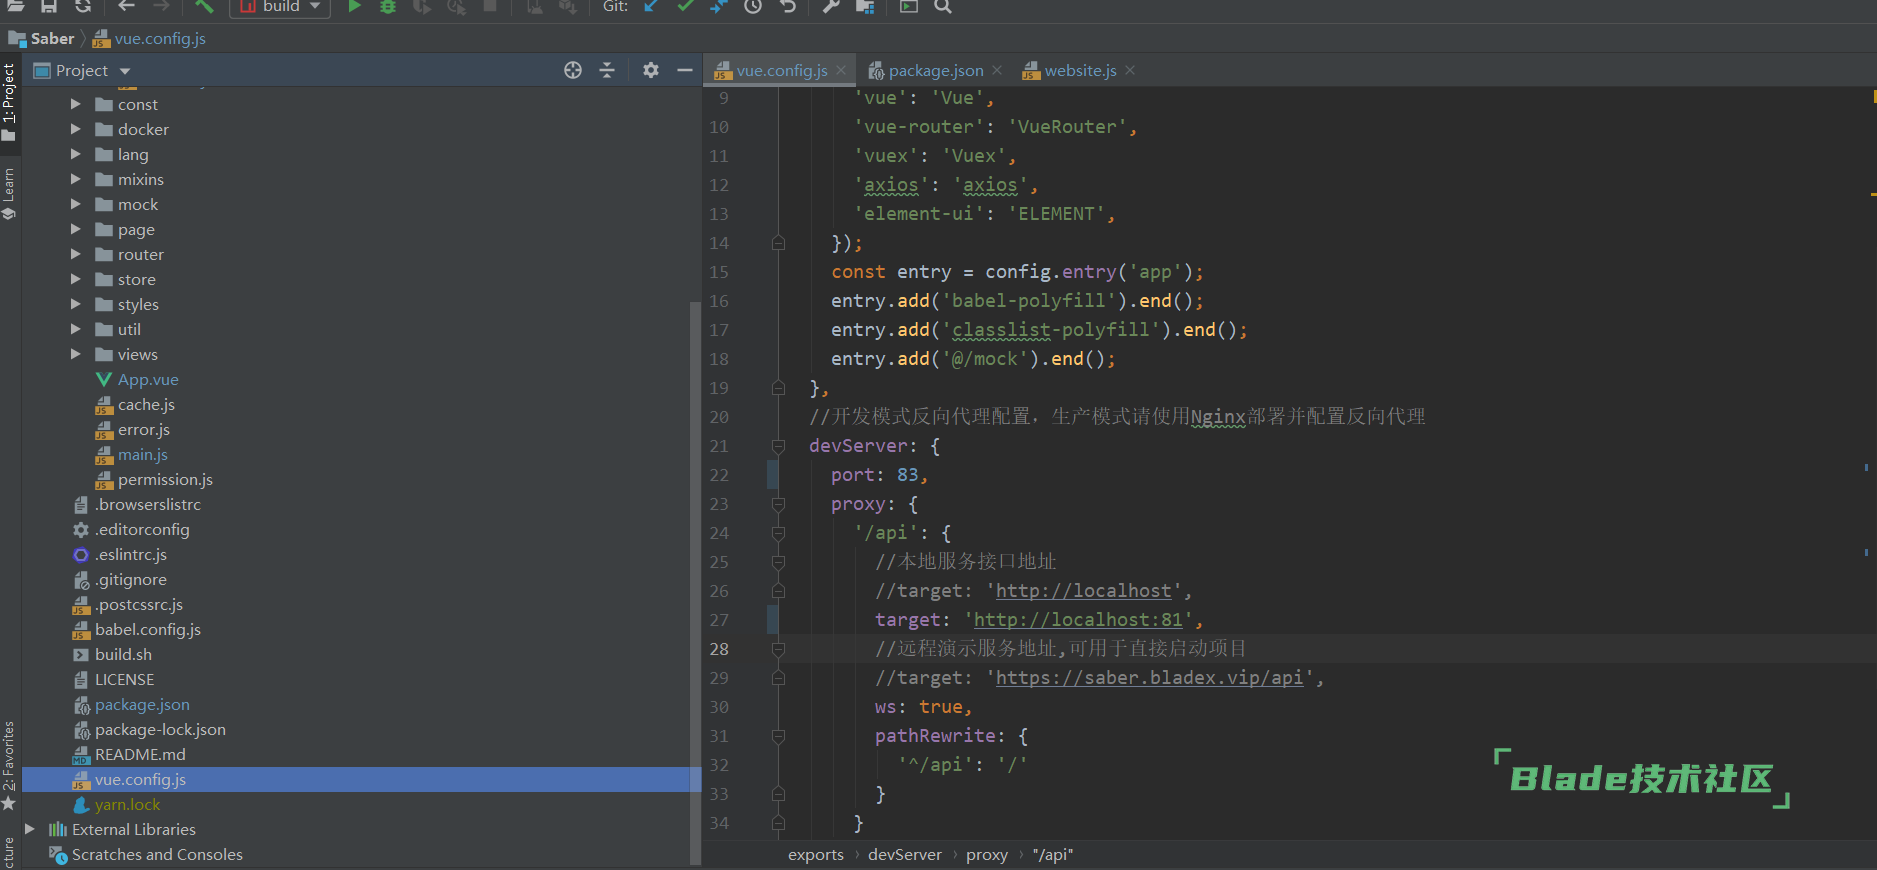Close the vue.config.js editor tab
Viewport: 1877px width, 870px height.
click(x=841, y=70)
